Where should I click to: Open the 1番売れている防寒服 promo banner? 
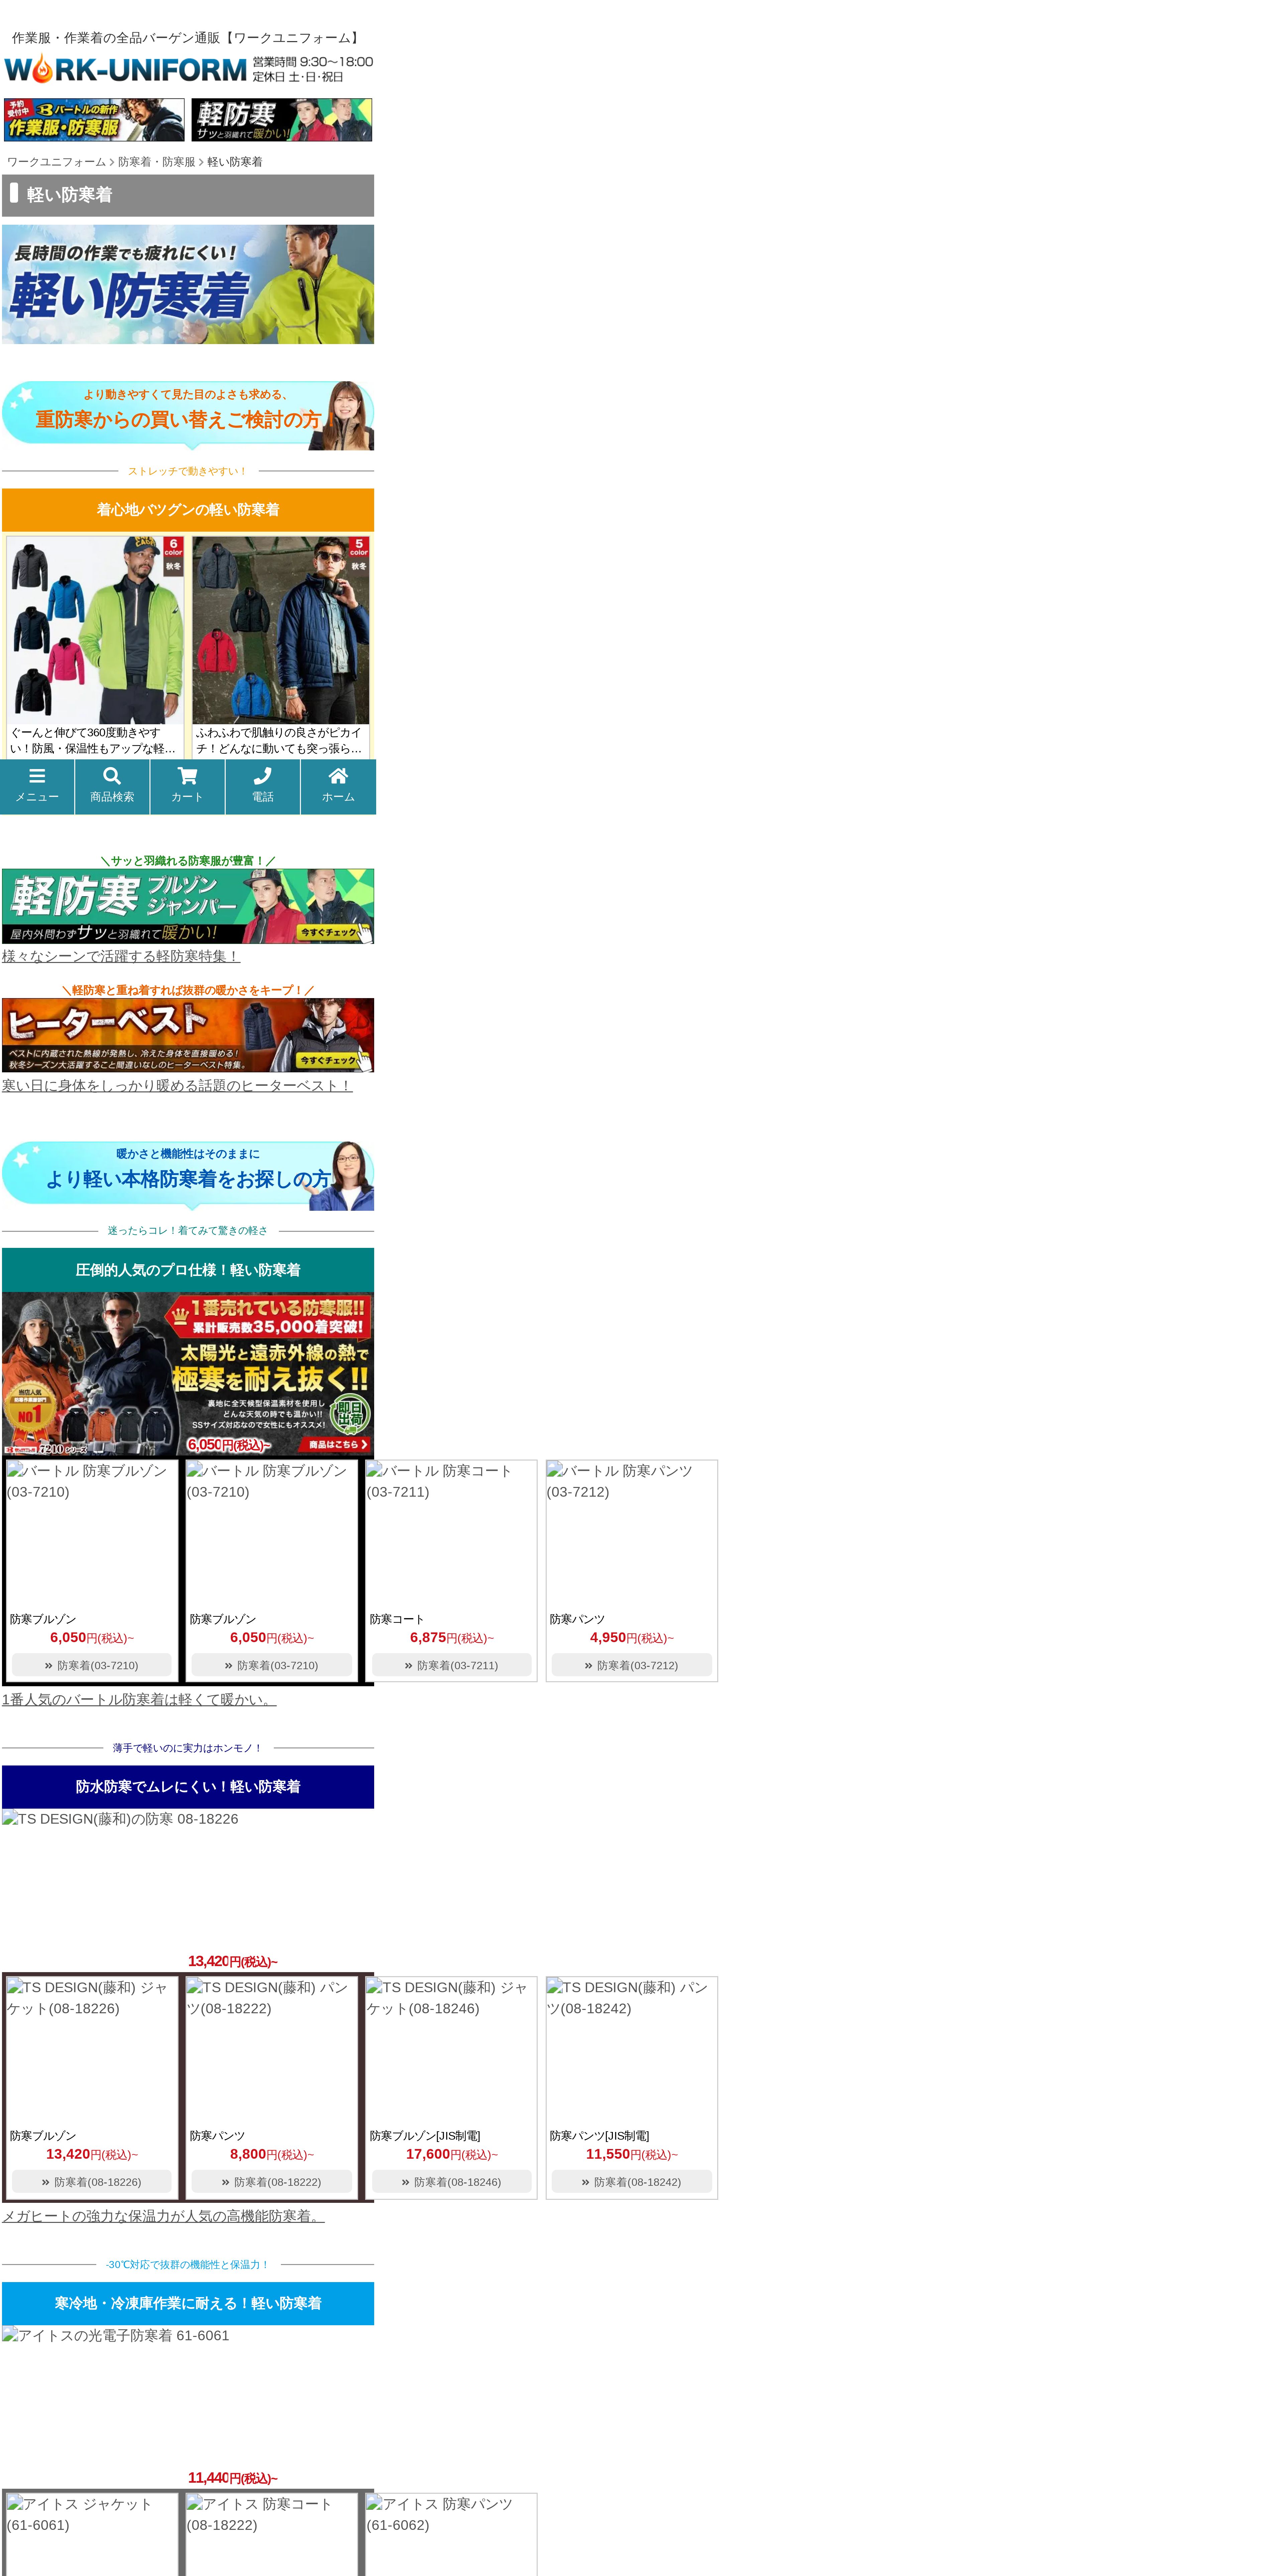[x=188, y=1374]
